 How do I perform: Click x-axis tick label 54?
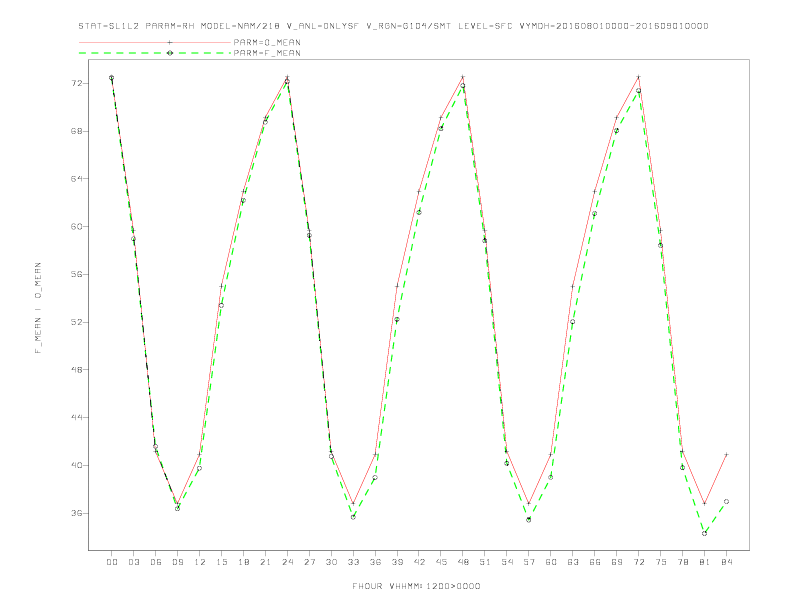[x=507, y=562]
